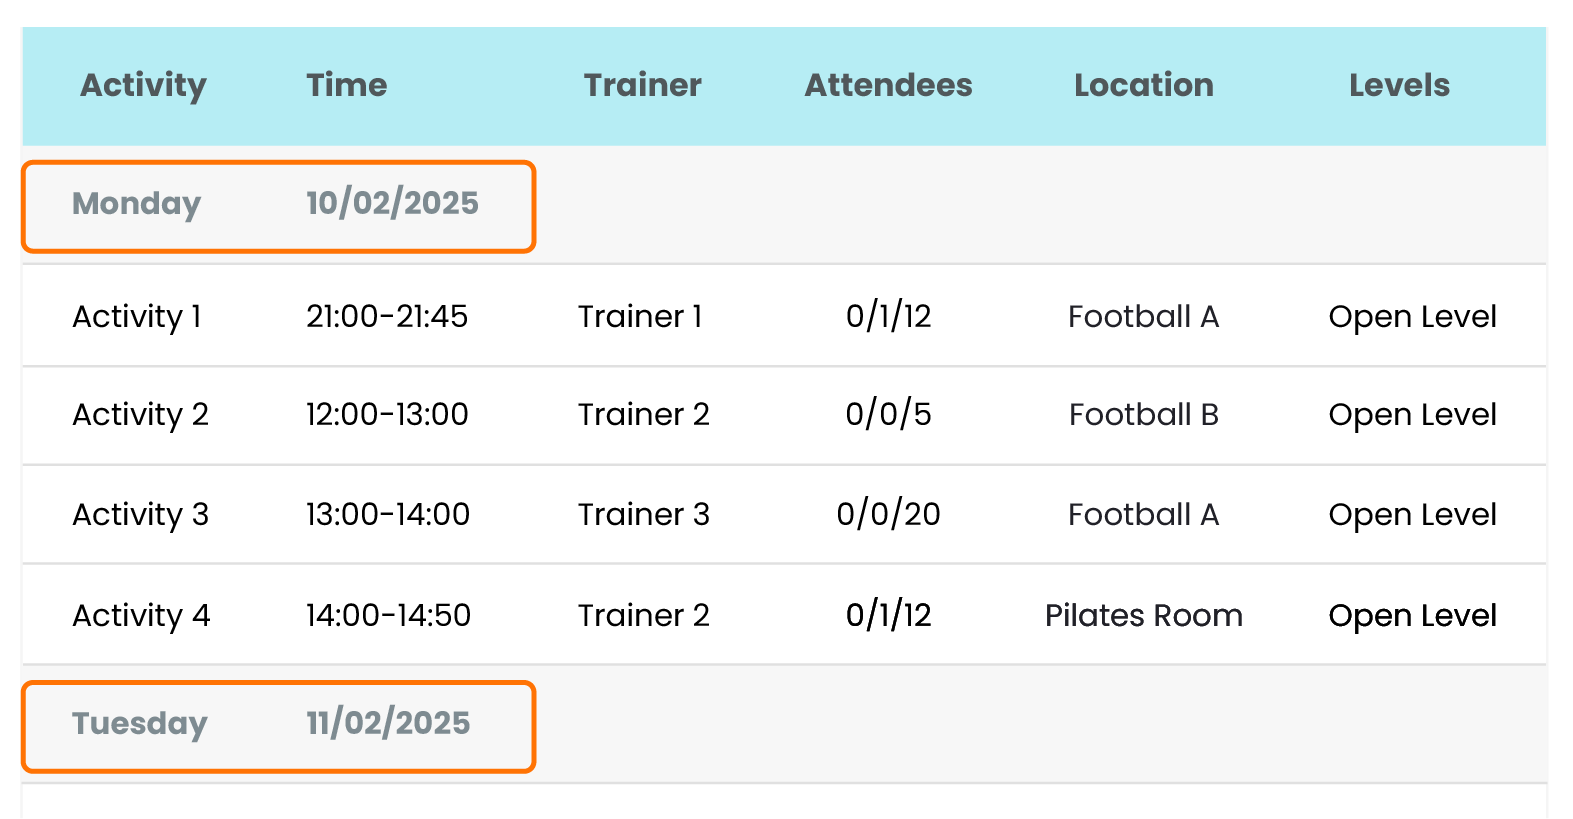Click the Location column header
The width and height of the screenshot is (1573, 819).
[1143, 86]
